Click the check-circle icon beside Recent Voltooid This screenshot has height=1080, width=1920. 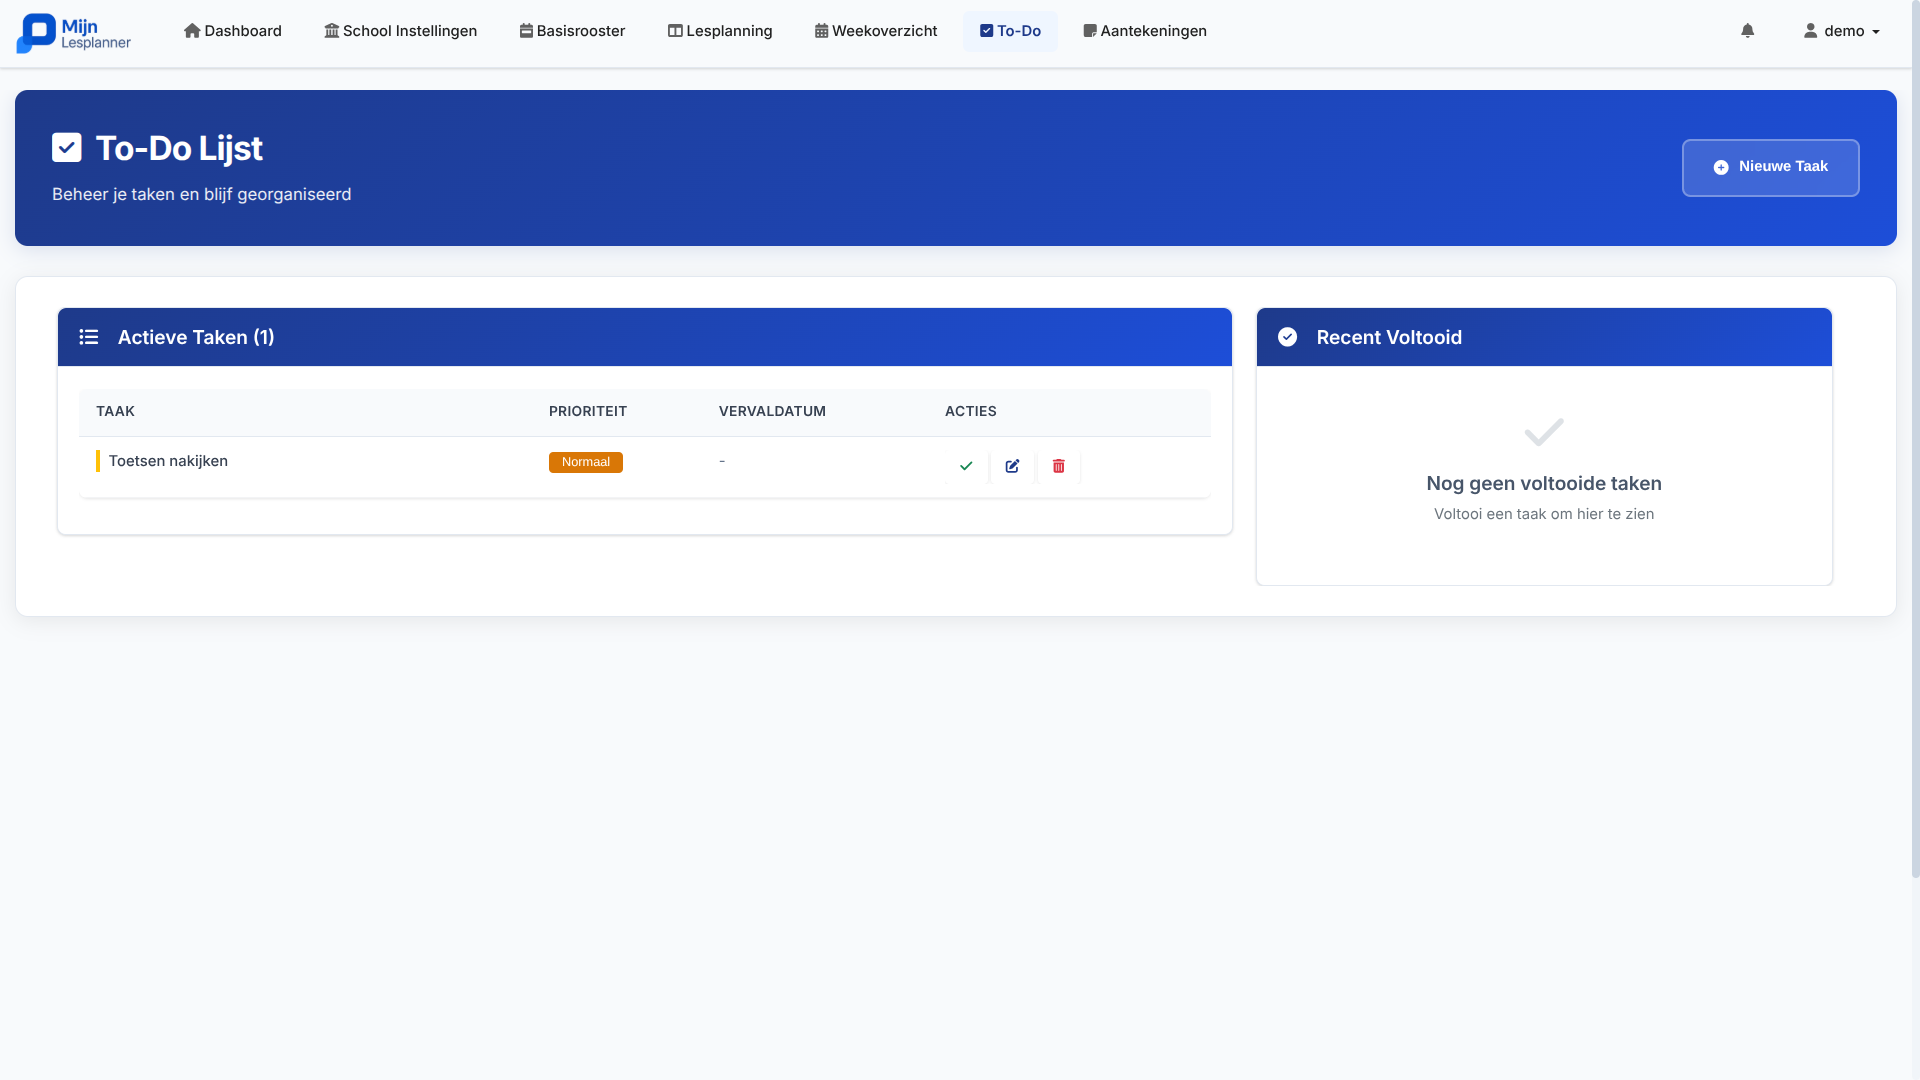coord(1287,337)
